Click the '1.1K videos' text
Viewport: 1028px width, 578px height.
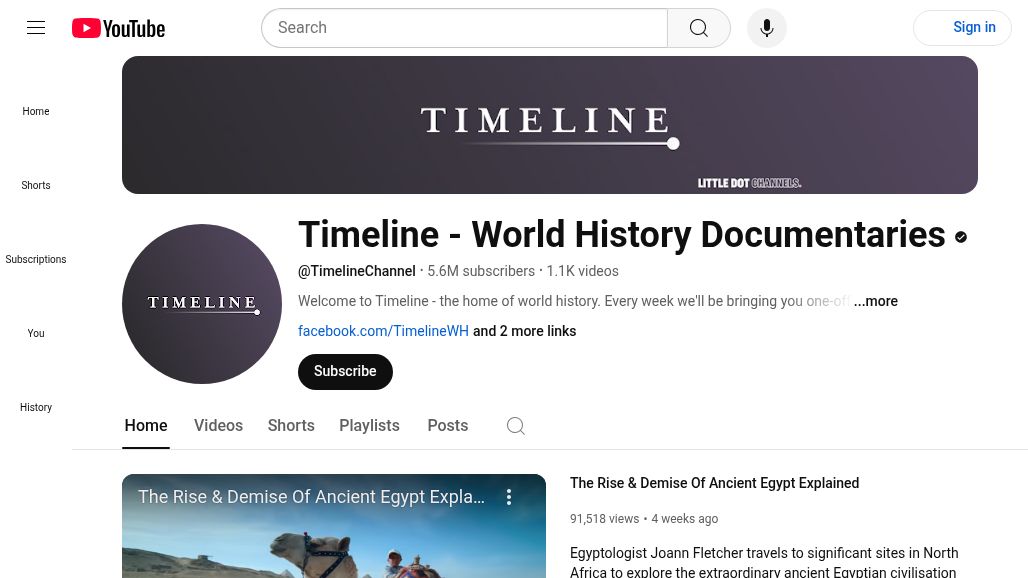[583, 271]
